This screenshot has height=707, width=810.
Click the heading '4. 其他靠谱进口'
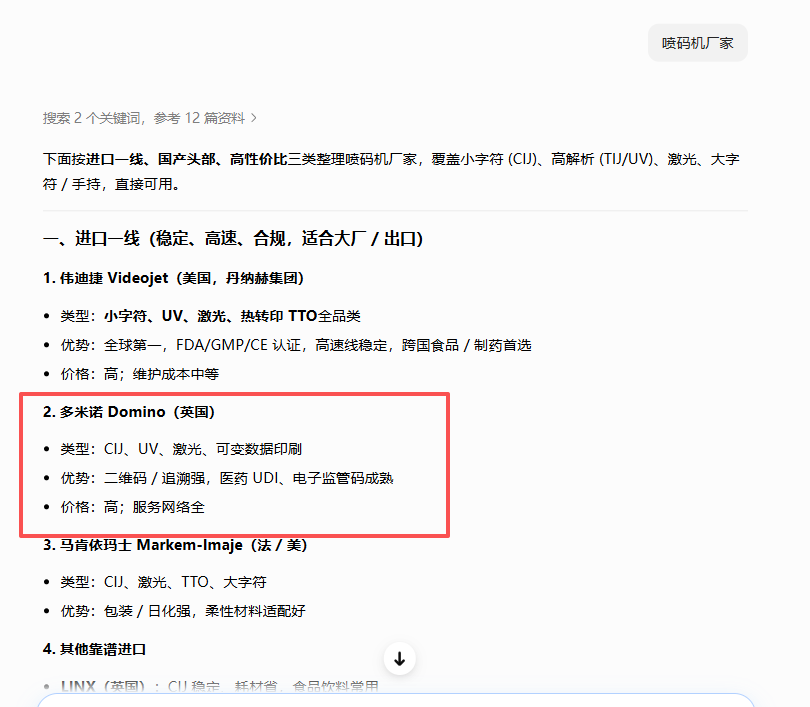pos(95,649)
